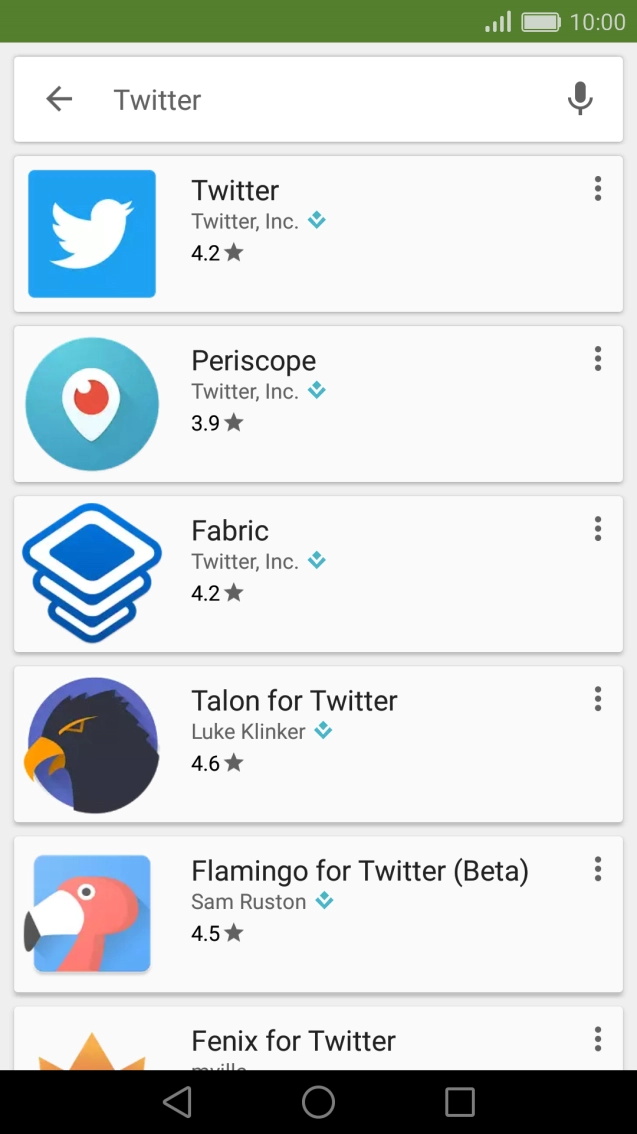Select the Talon for Twitter title
Image resolution: width=637 pixels, height=1134 pixels.
click(x=294, y=701)
